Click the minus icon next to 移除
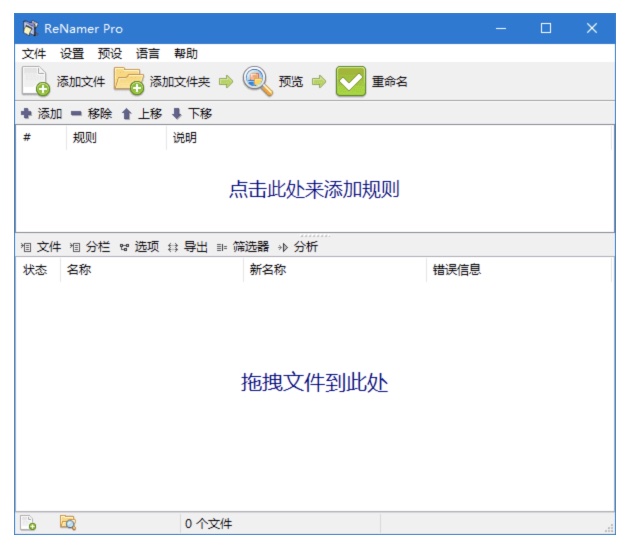 (76, 114)
